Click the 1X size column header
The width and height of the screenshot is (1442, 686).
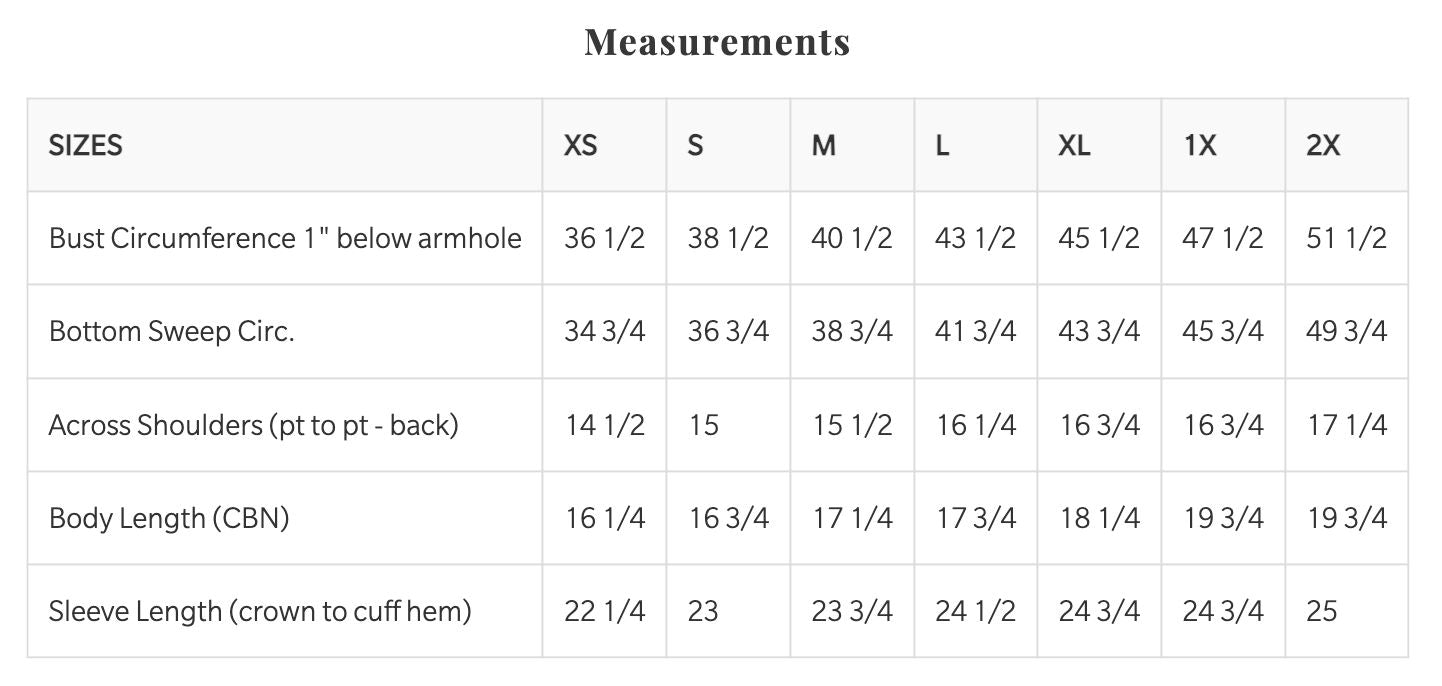[1199, 146]
